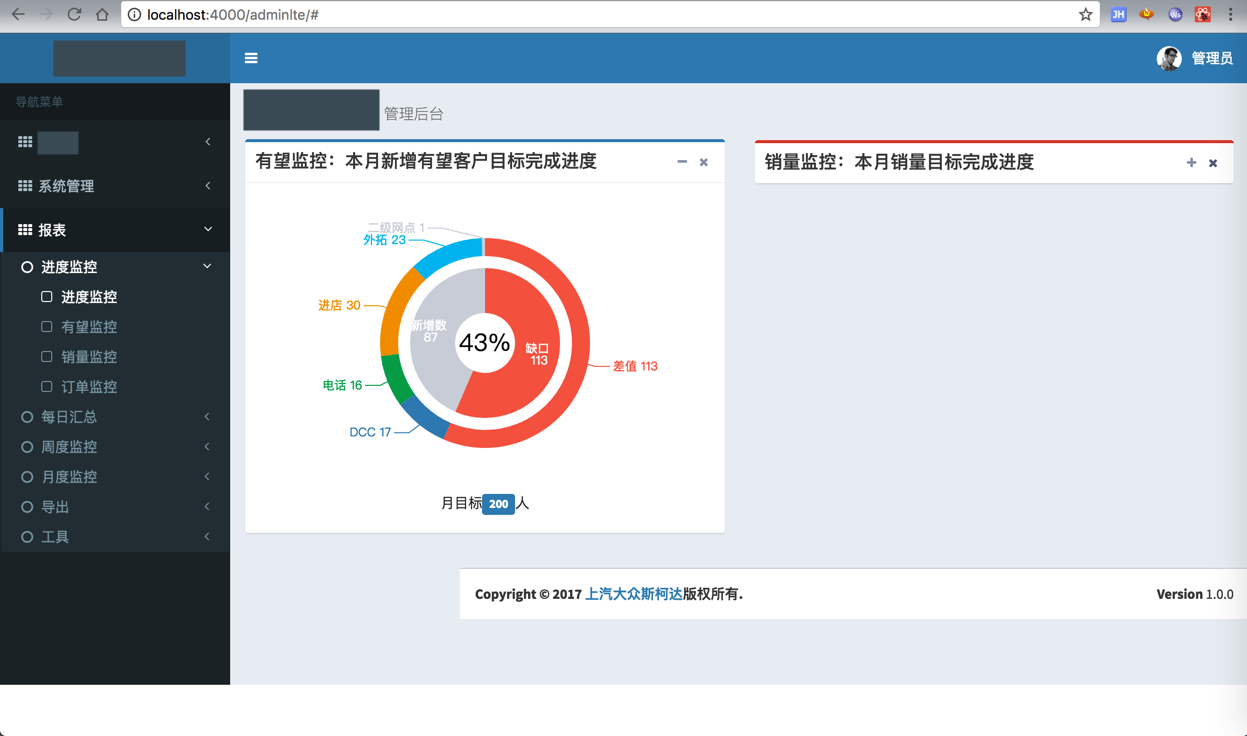Click grid icon next to 报表

click(x=25, y=230)
